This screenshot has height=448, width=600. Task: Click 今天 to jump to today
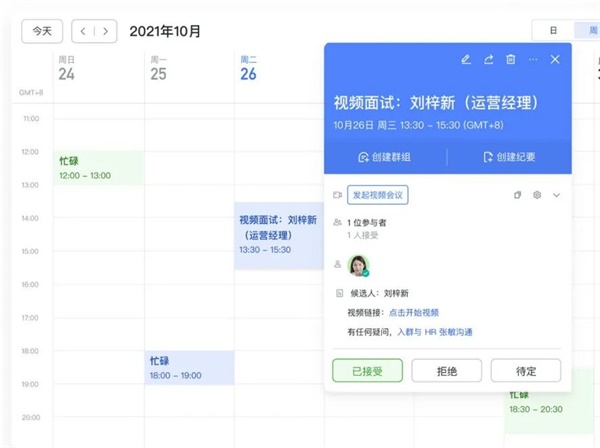(42, 31)
